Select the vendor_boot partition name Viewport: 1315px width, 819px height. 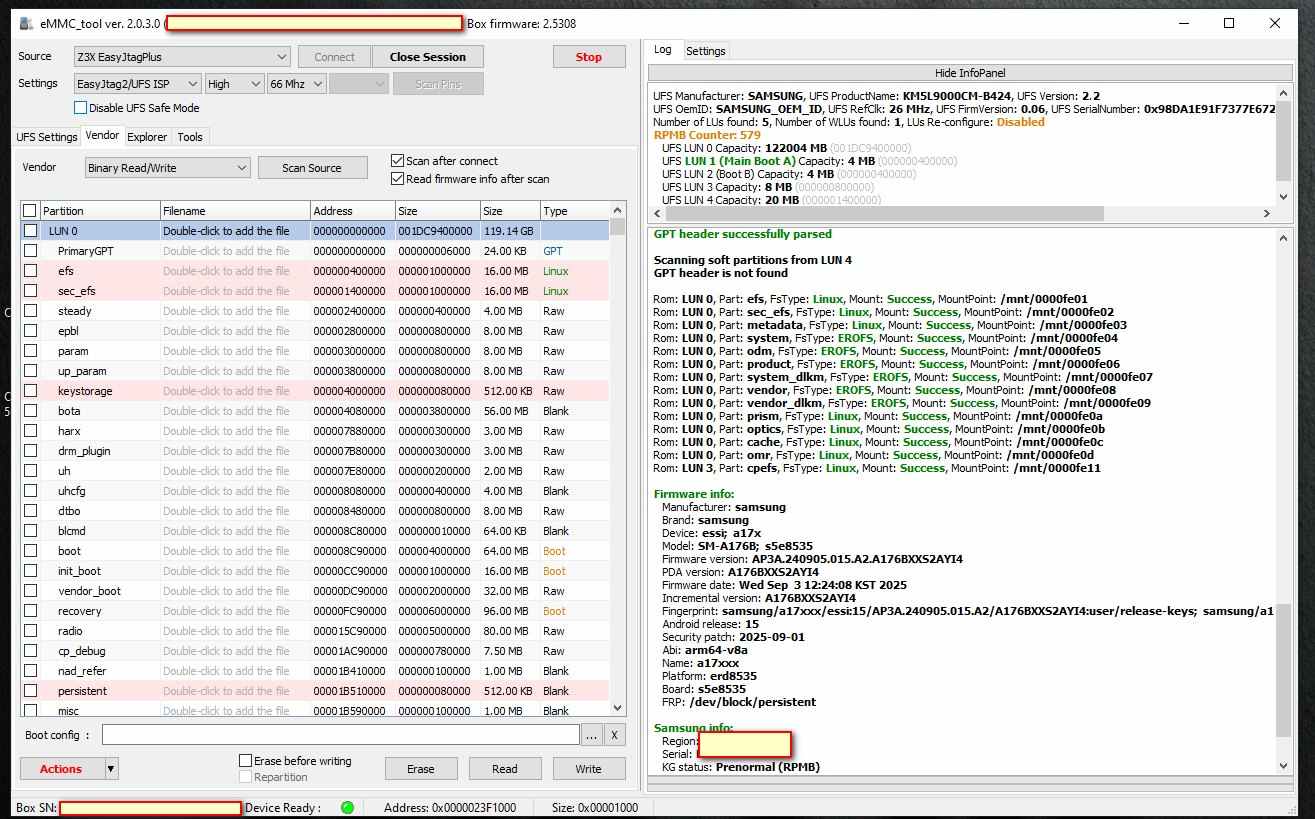pyautogui.click(x=89, y=591)
